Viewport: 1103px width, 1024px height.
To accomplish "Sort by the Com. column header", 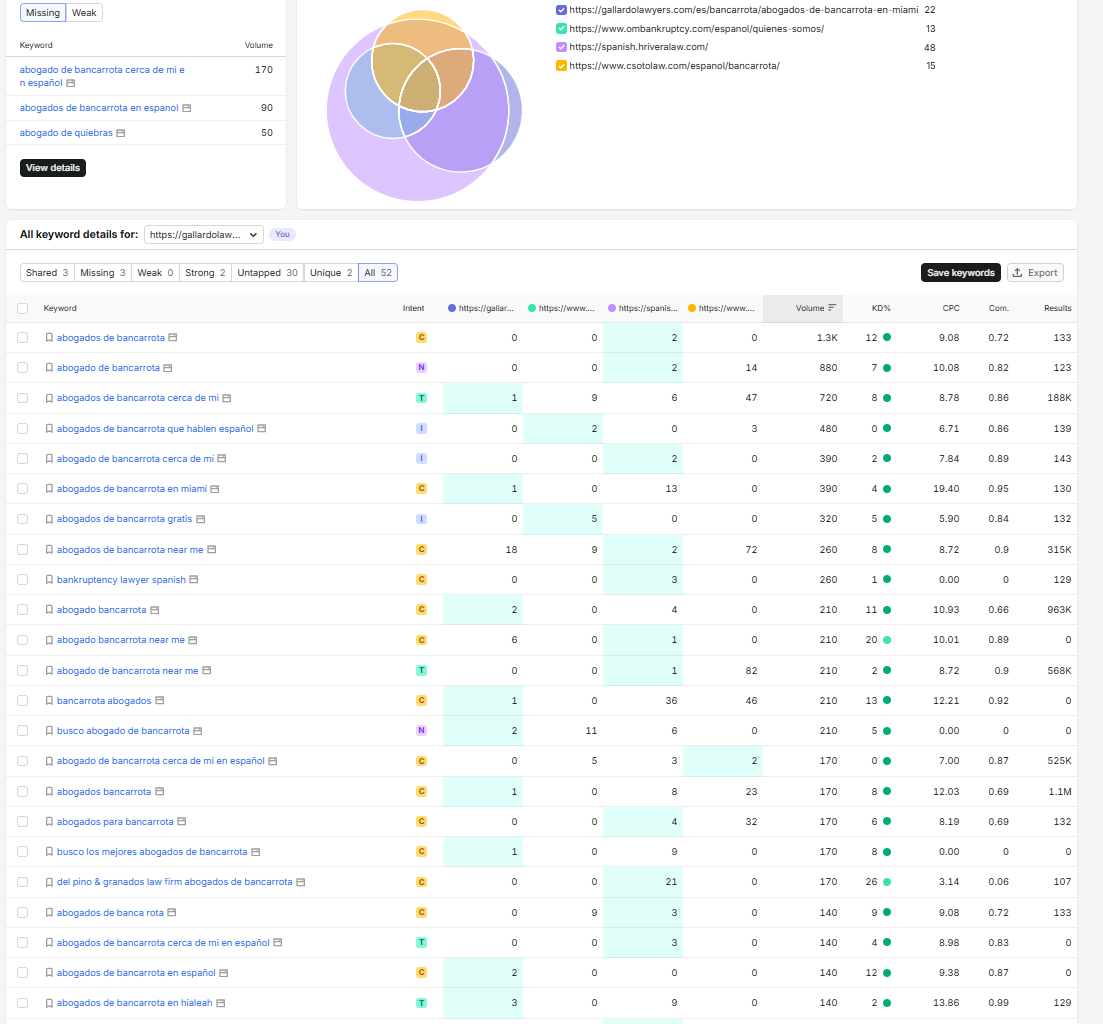I will point(999,308).
